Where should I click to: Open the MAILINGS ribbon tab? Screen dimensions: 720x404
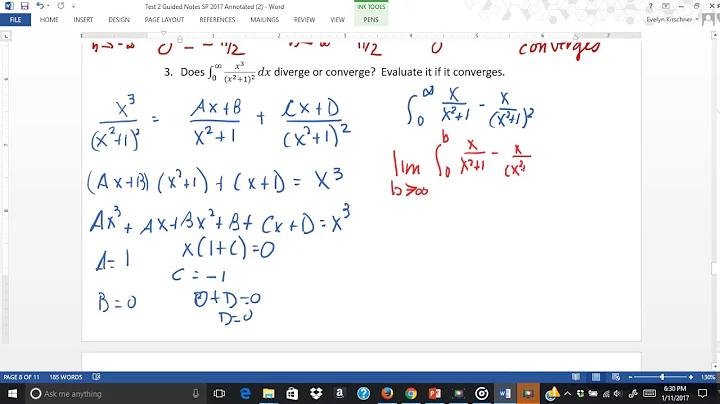pos(264,20)
